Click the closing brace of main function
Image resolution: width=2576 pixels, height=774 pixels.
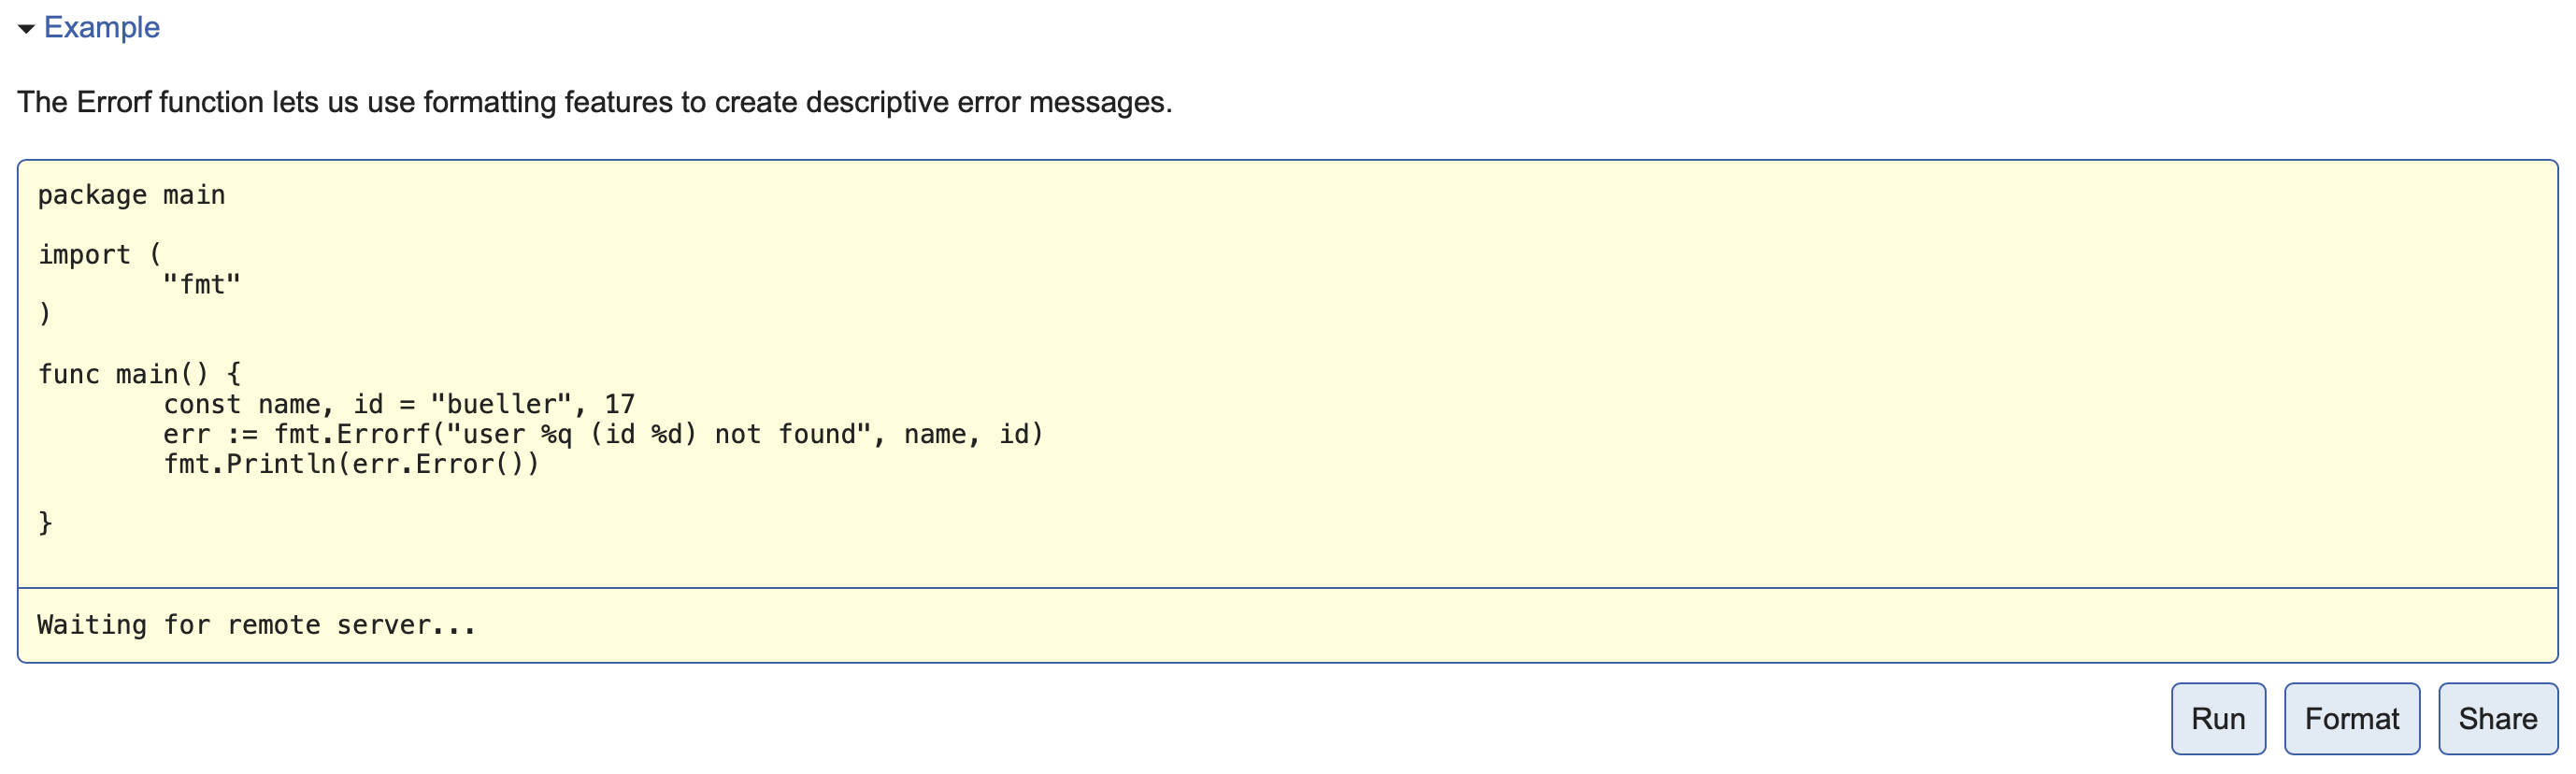[45, 523]
